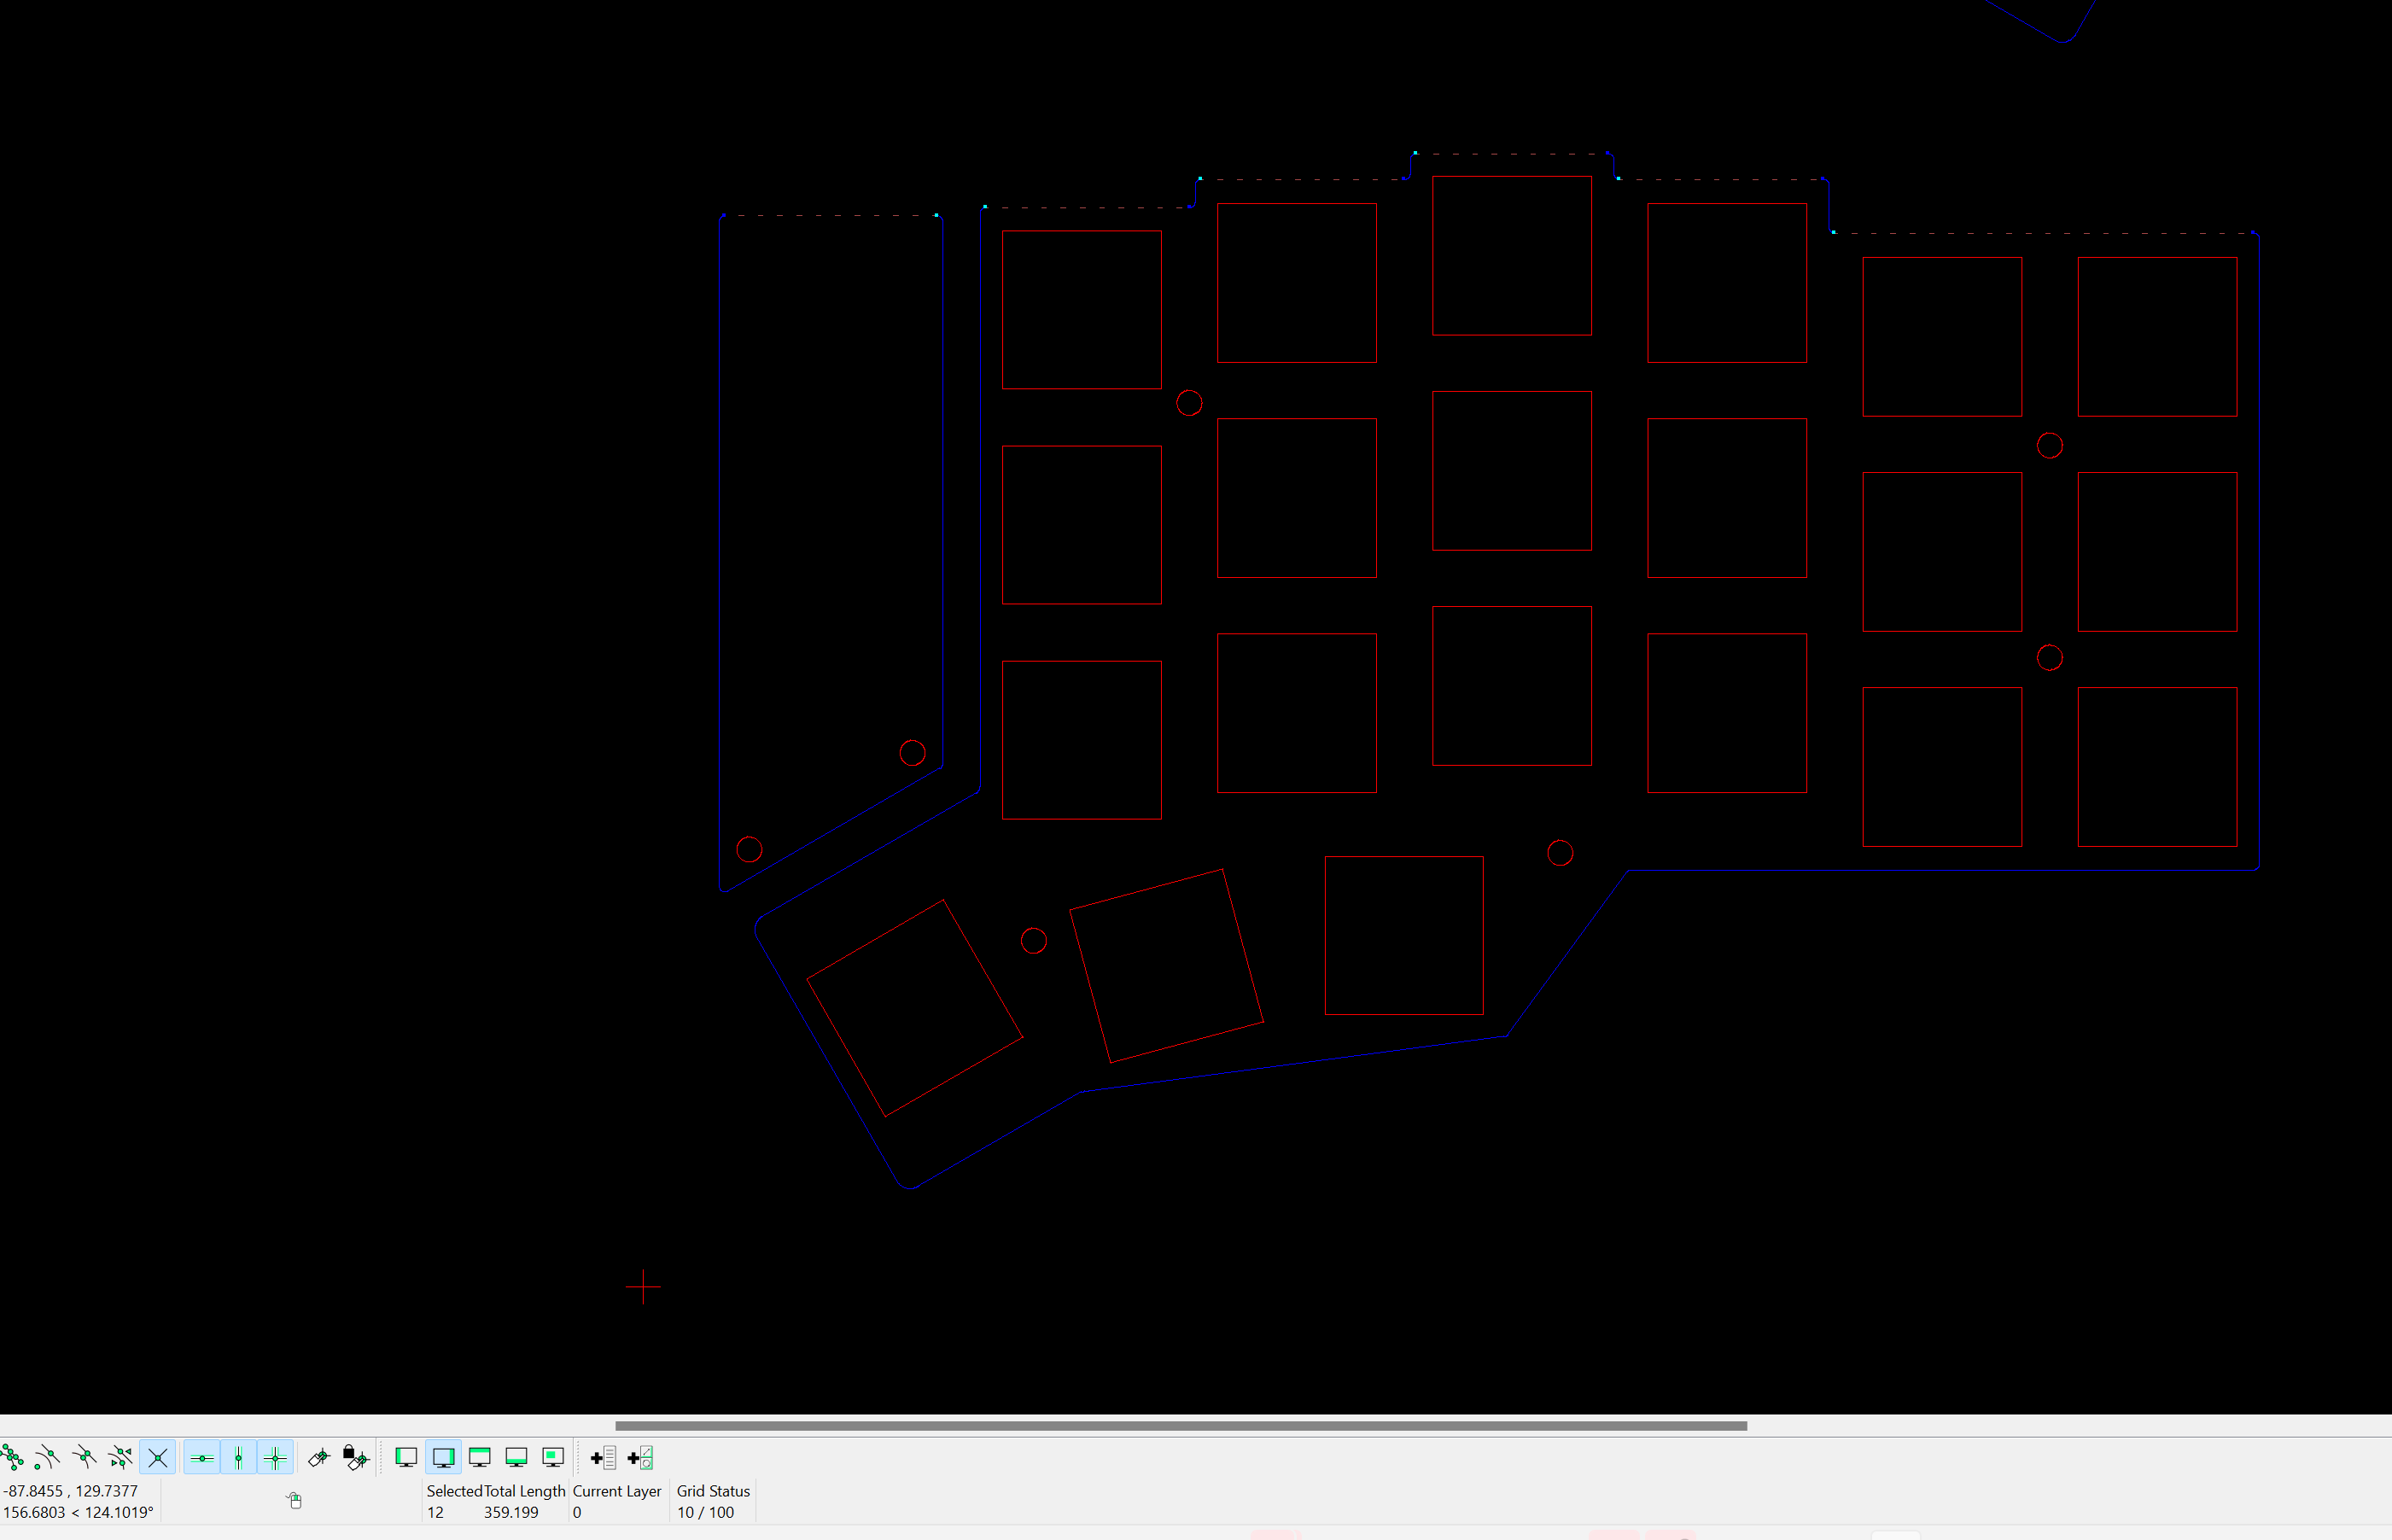
Task: Set the relative zero position icon
Action: [x=319, y=1457]
